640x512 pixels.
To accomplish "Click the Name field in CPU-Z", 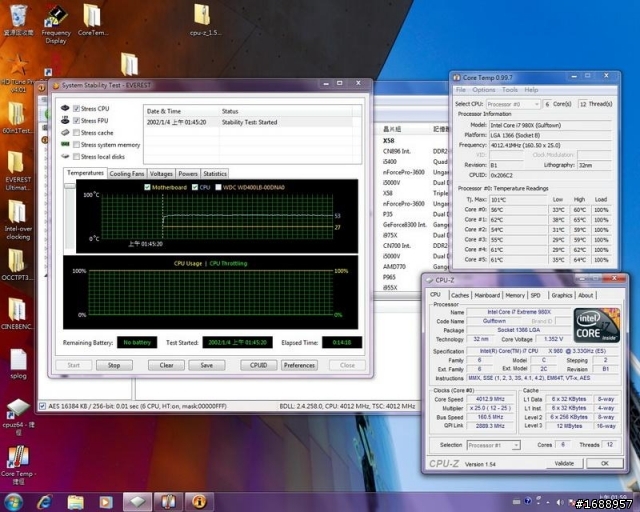I will click(519, 312).
